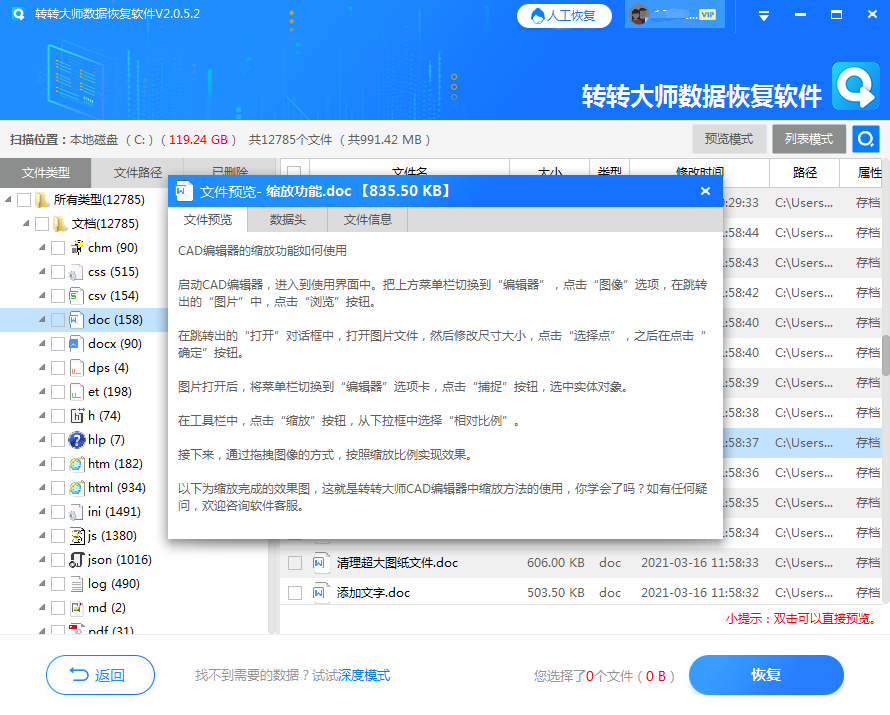Collapse the 所有类型 tree node
Image resolution: width=890 pixels, height=715 pixels.
(x=10, y=199)
